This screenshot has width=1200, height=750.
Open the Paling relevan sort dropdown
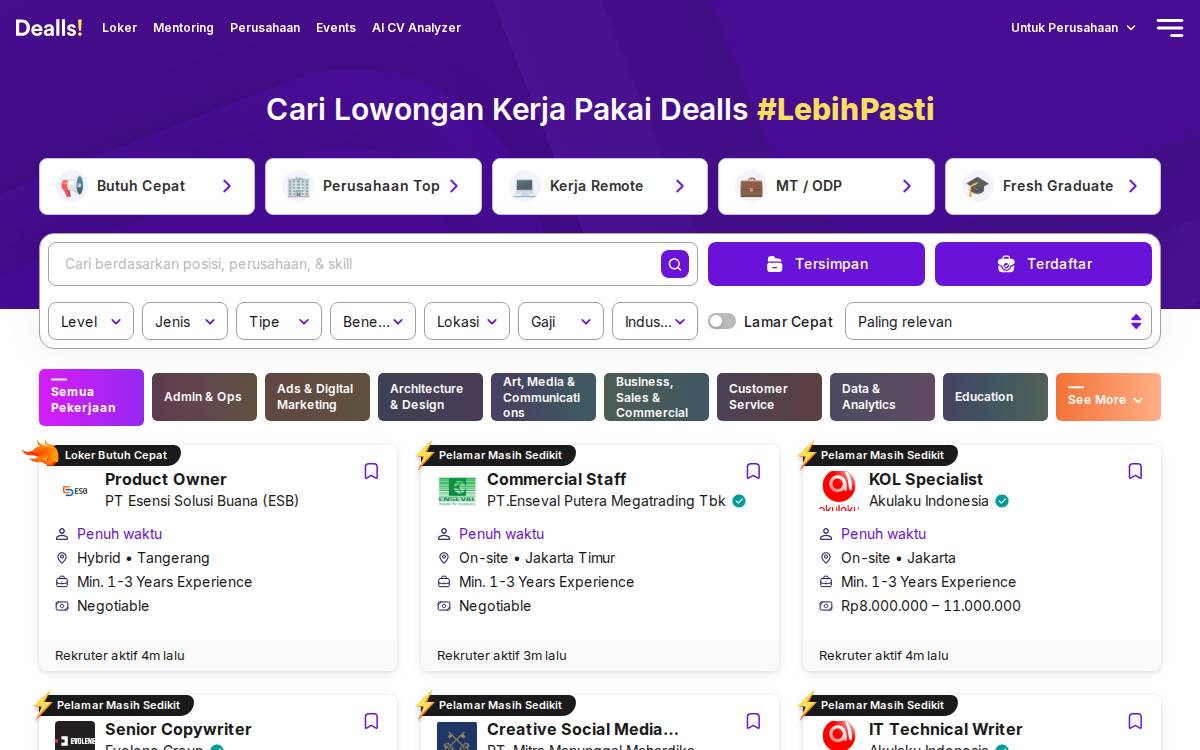point(998,321)
